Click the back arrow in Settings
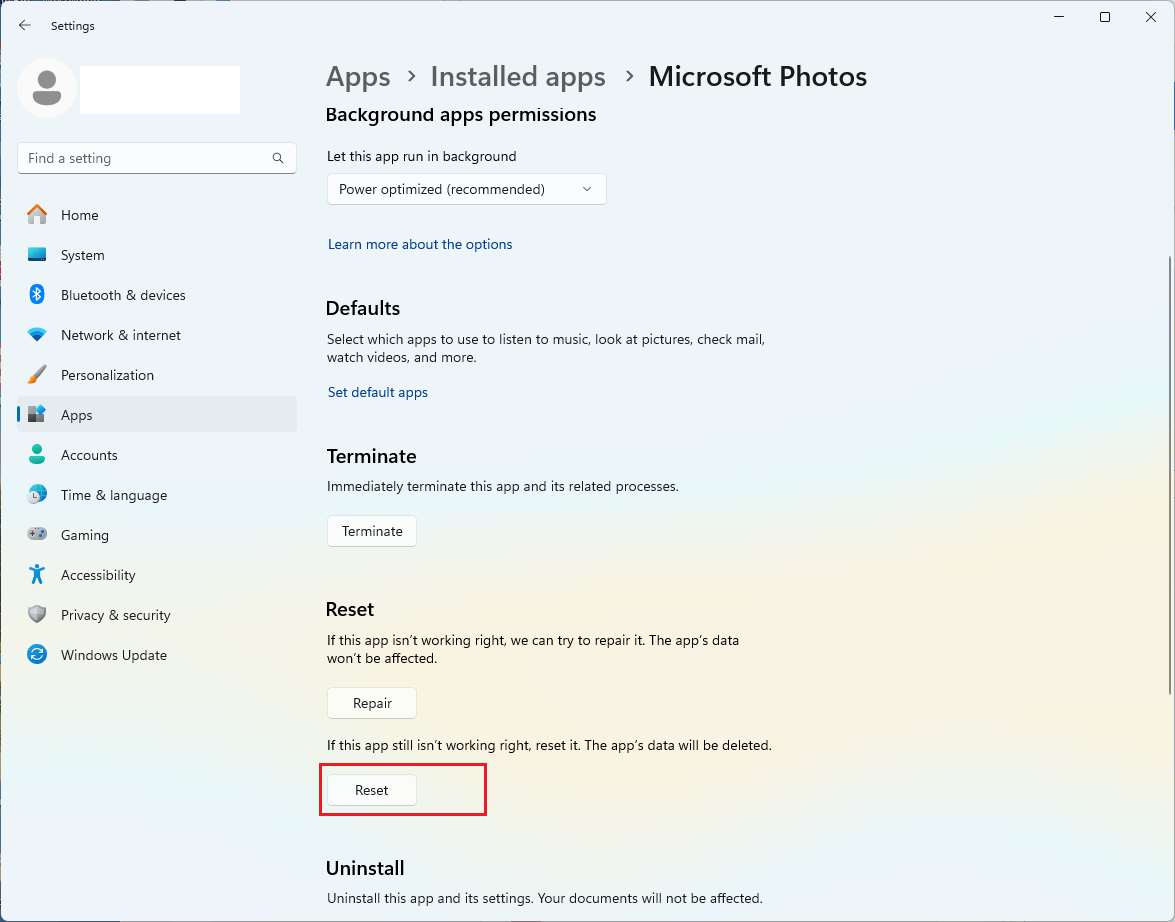Screen dimensions: 1175x922 click(x=25, y=25)
